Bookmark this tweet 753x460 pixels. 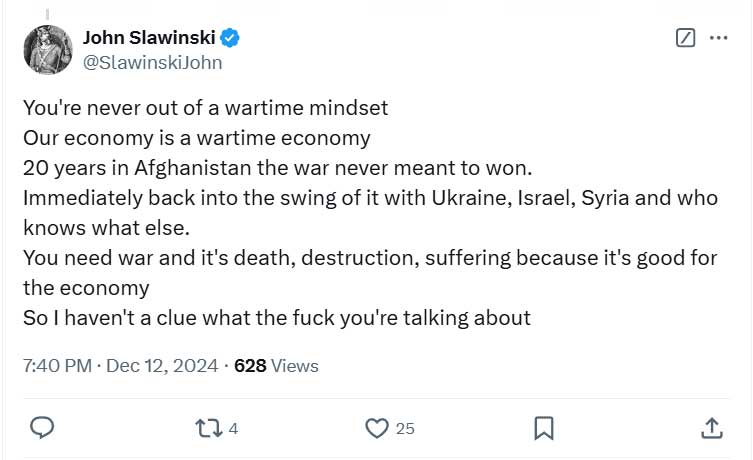(x=544, y=428)
